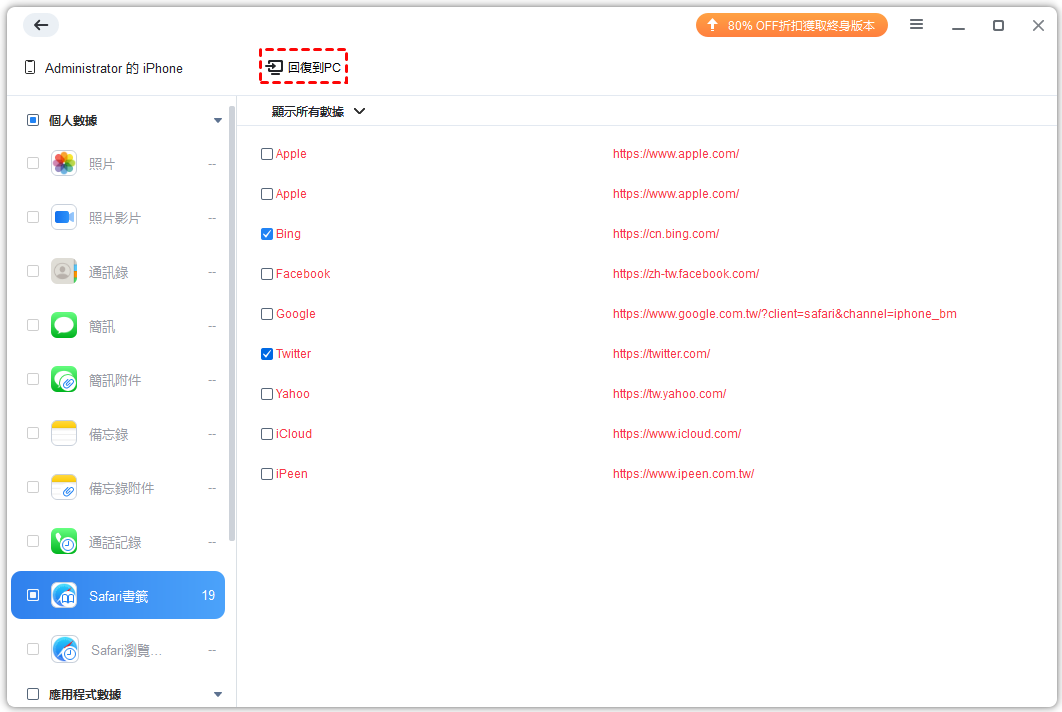Collapse the 個人數據 section arrow
The image size is (1062, 712).
coord(218,121)
